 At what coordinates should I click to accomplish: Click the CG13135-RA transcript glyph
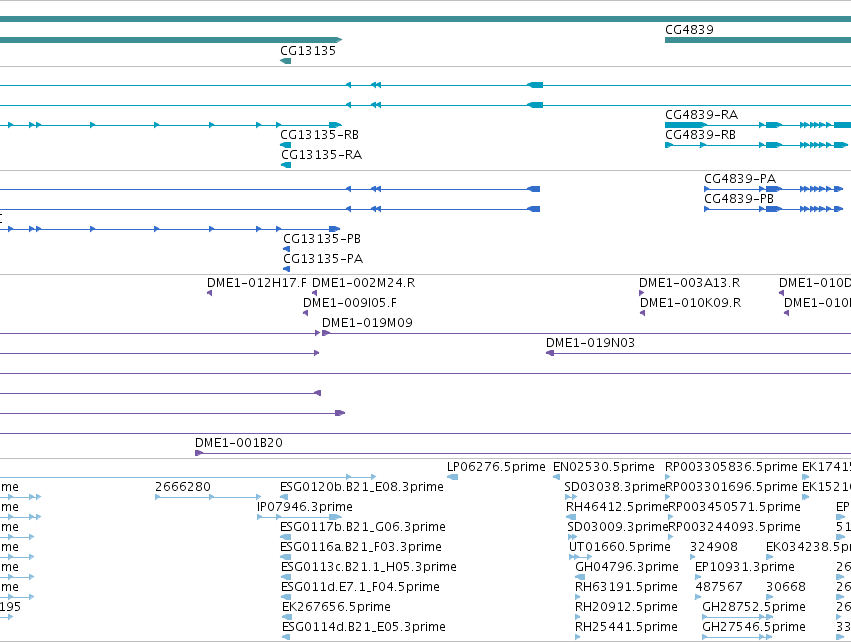[286, 165]
